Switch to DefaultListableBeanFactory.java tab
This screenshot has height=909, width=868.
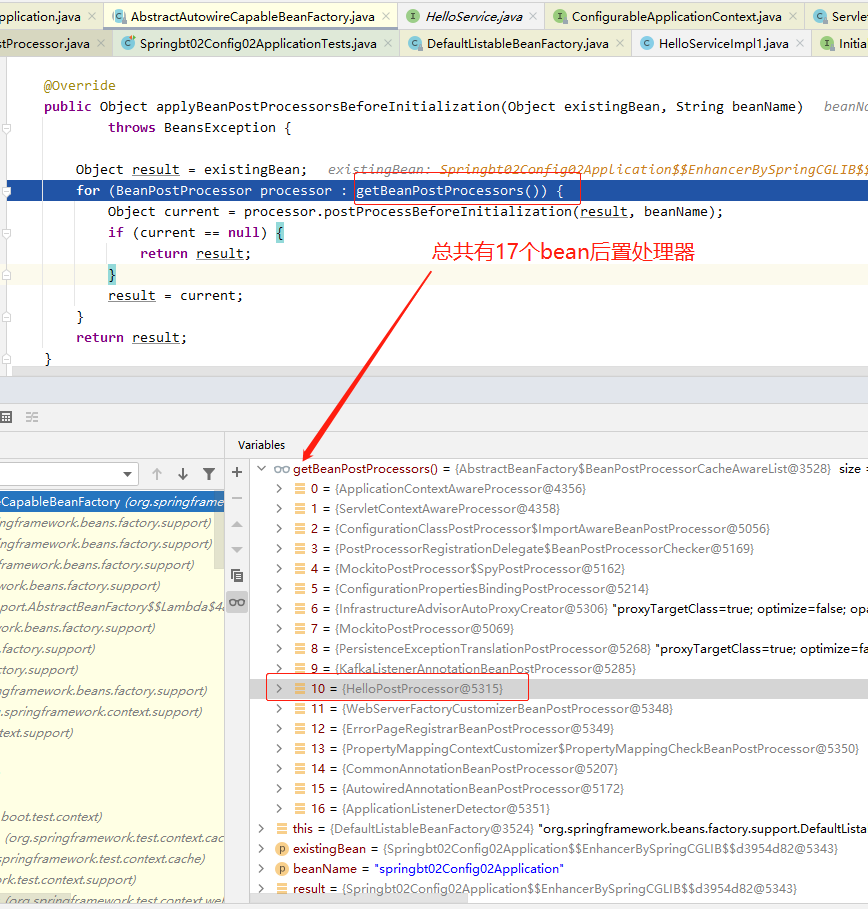pos(517,43)
